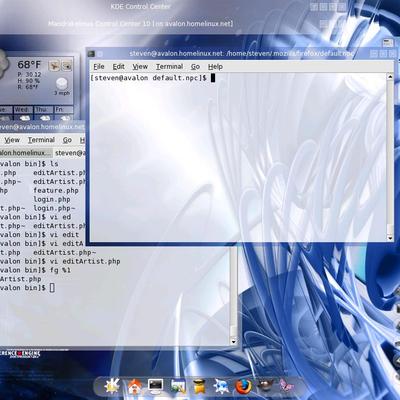Click front terminal prompt cursor area
The width and height of the screenshot is (400, 400).
(213, 78)
